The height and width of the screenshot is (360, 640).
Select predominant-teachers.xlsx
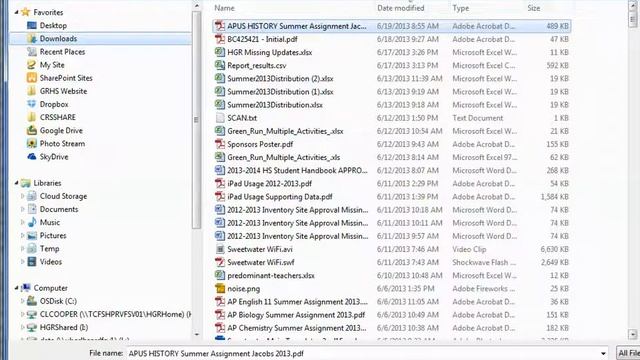click(392, 276)
